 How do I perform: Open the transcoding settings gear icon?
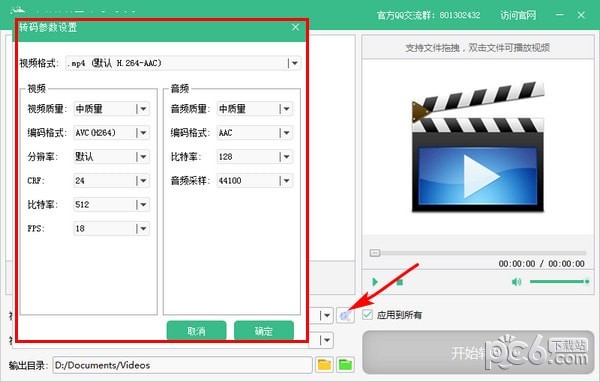[345, 315]
